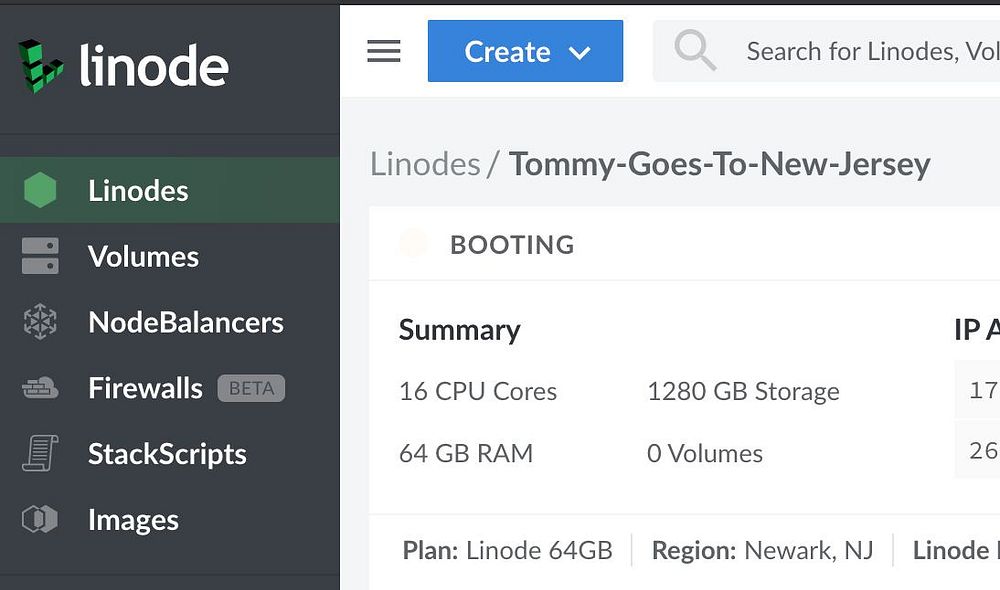Viewport: 1000px width, 590px height.
Task: Click the Firewalls icon in sidebar
Action: [40, 388]
